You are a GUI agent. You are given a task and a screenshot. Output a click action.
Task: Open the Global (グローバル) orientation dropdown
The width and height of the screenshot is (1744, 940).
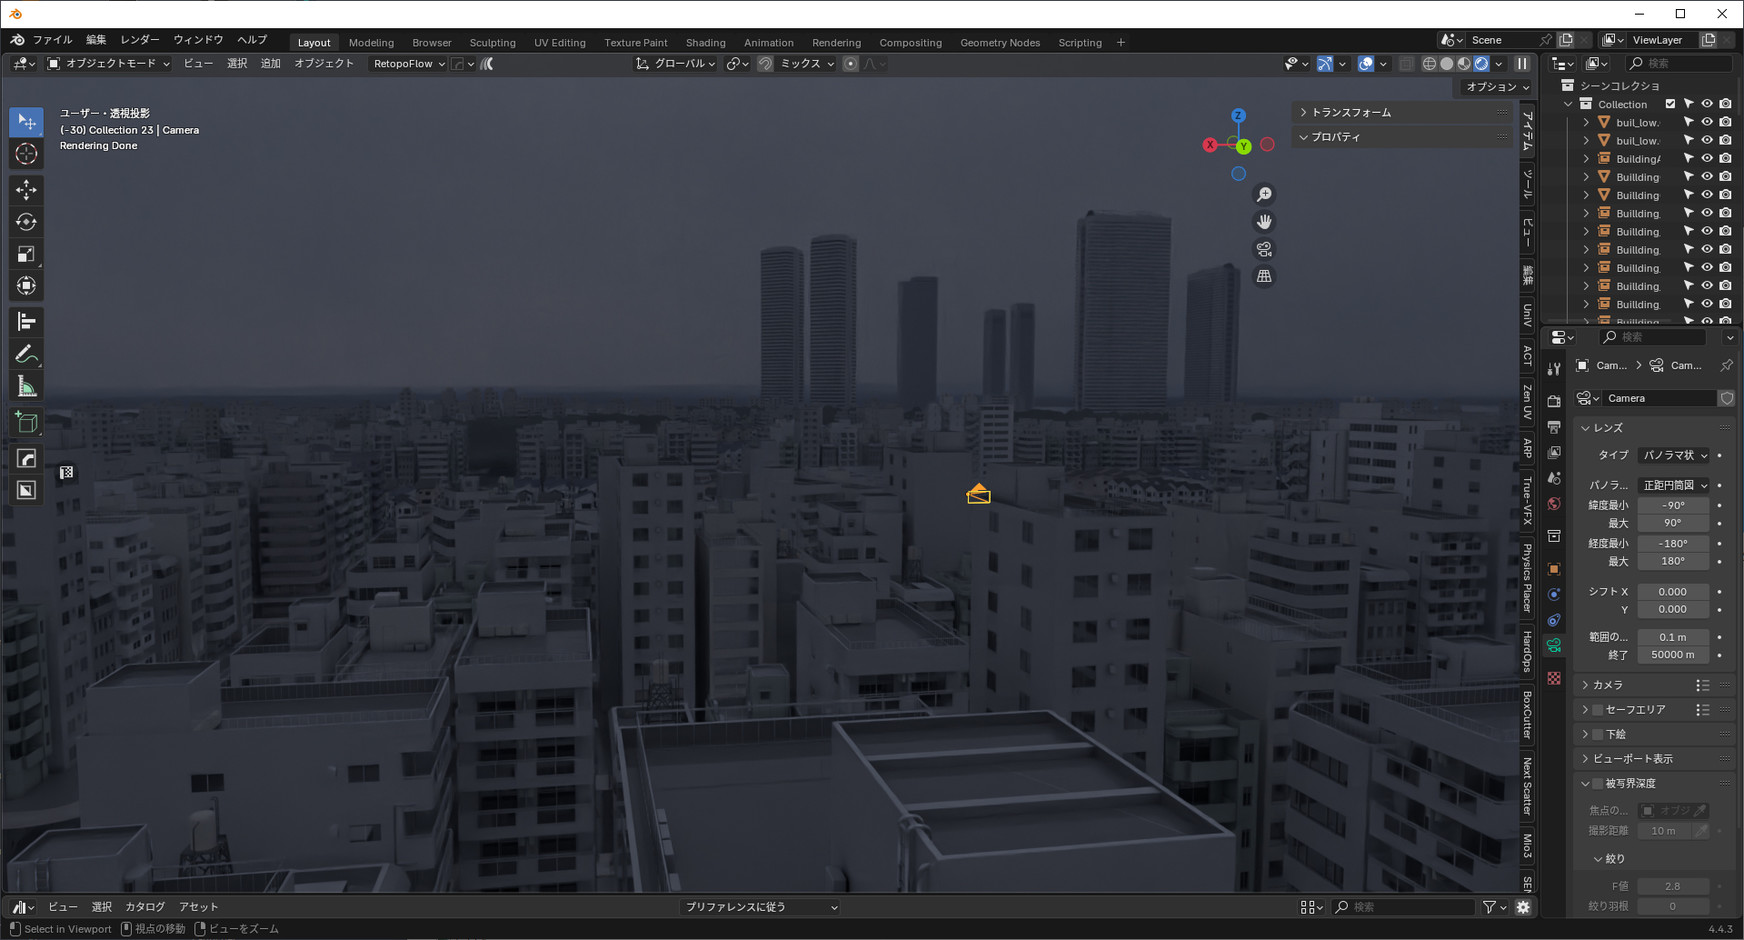click(x=675, y=64)
